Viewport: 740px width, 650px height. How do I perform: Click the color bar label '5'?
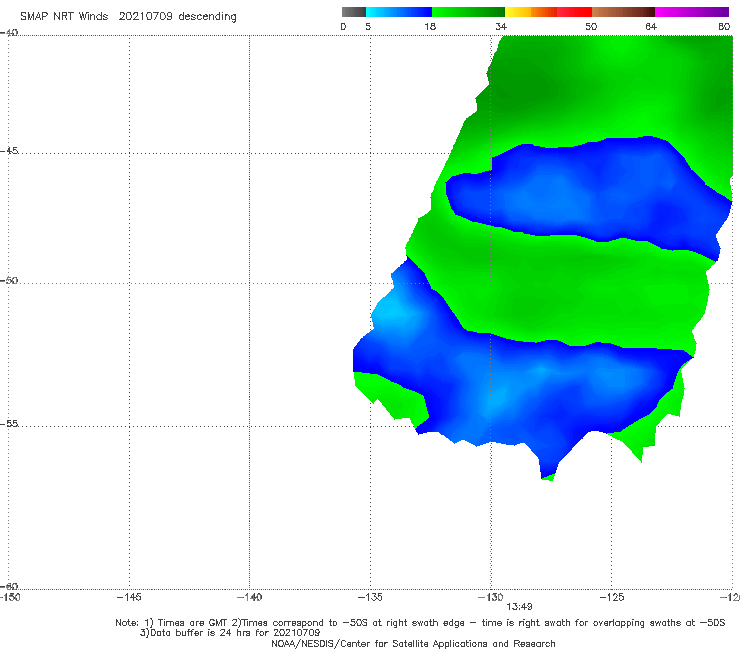coord(368,26)
